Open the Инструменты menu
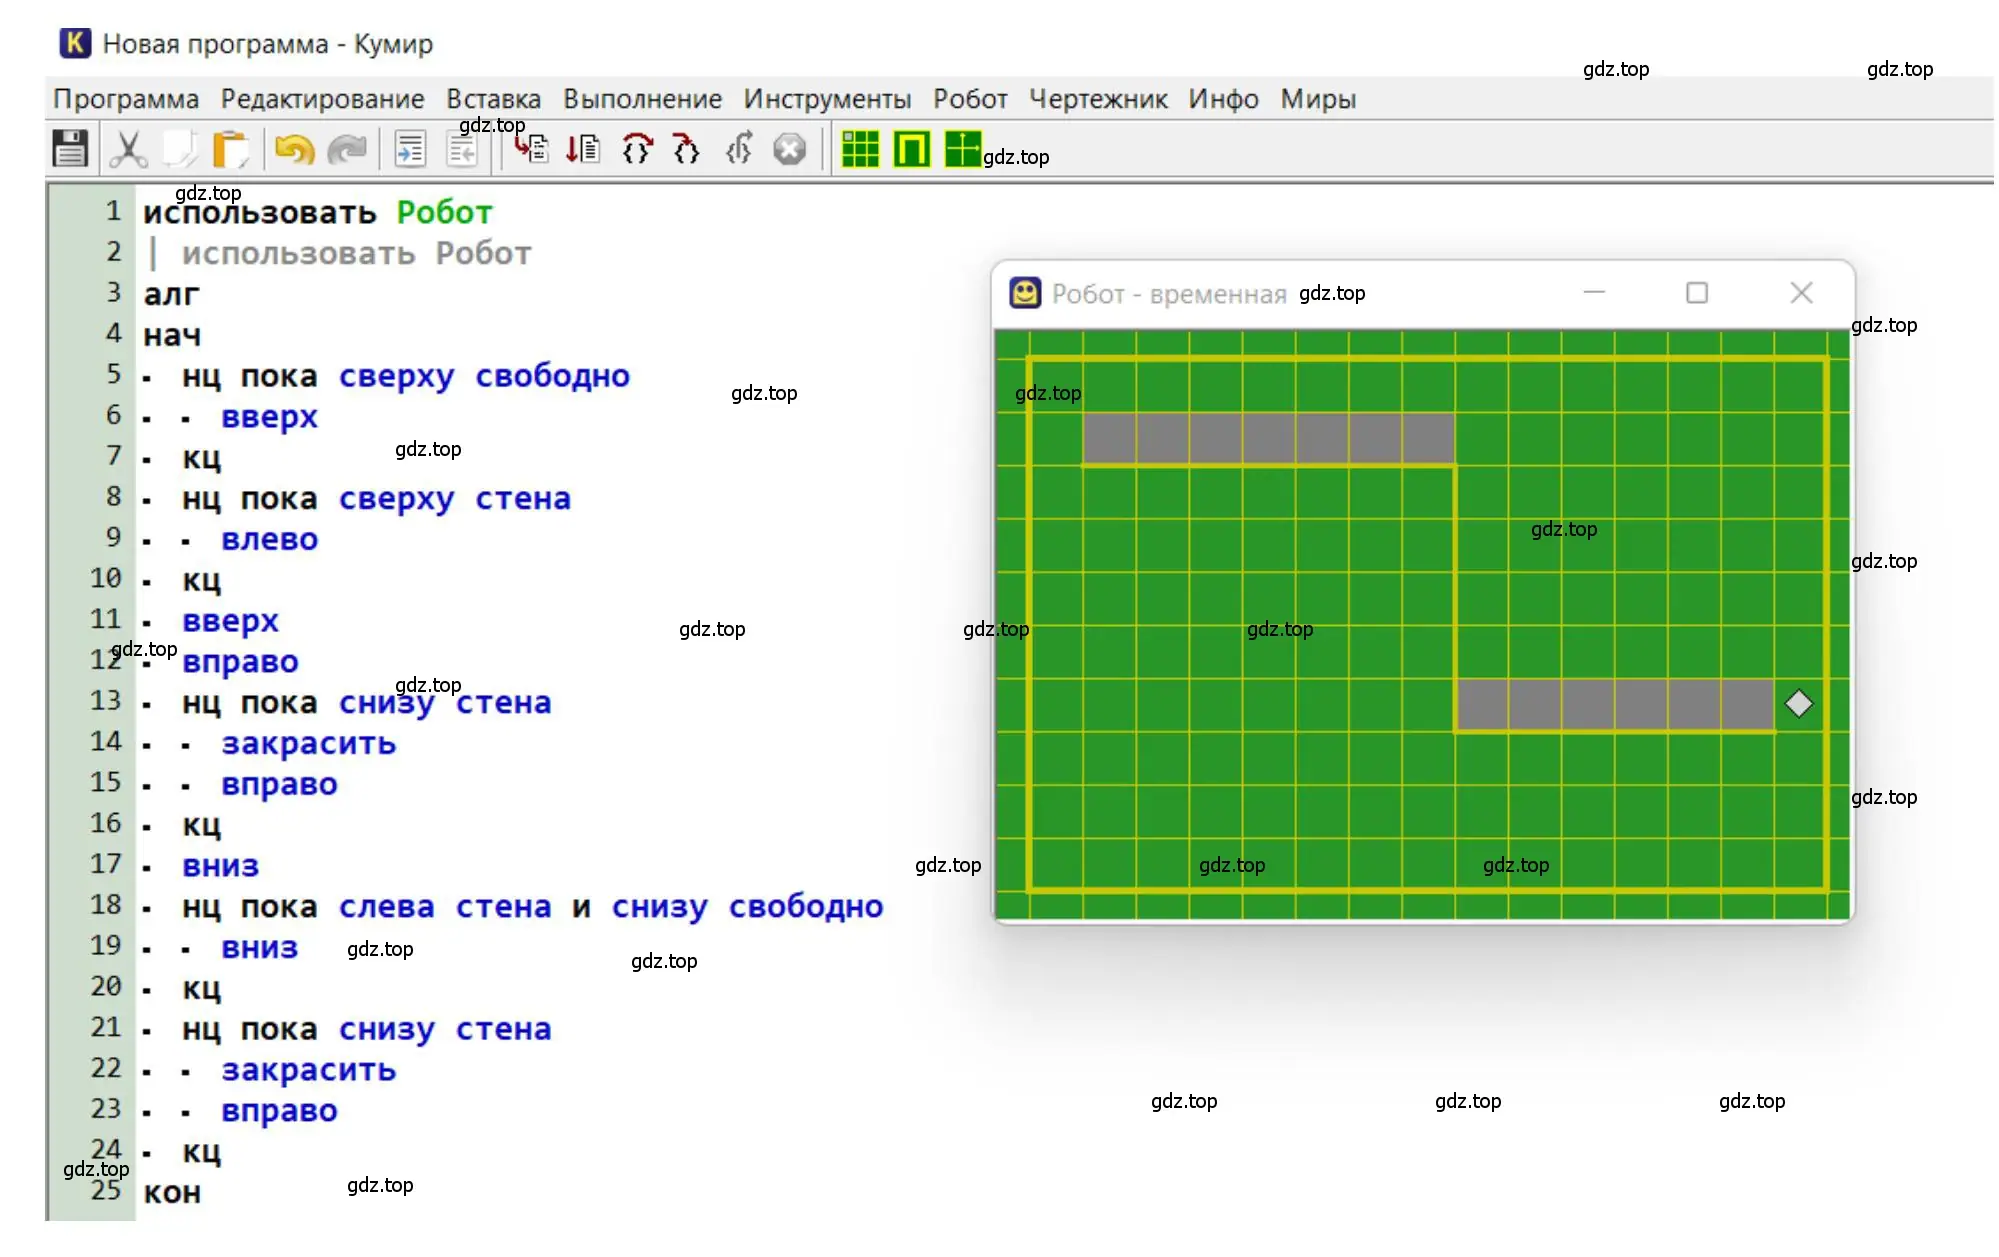Viewport: 1999px width, 1257px height. tap(827, 99)
